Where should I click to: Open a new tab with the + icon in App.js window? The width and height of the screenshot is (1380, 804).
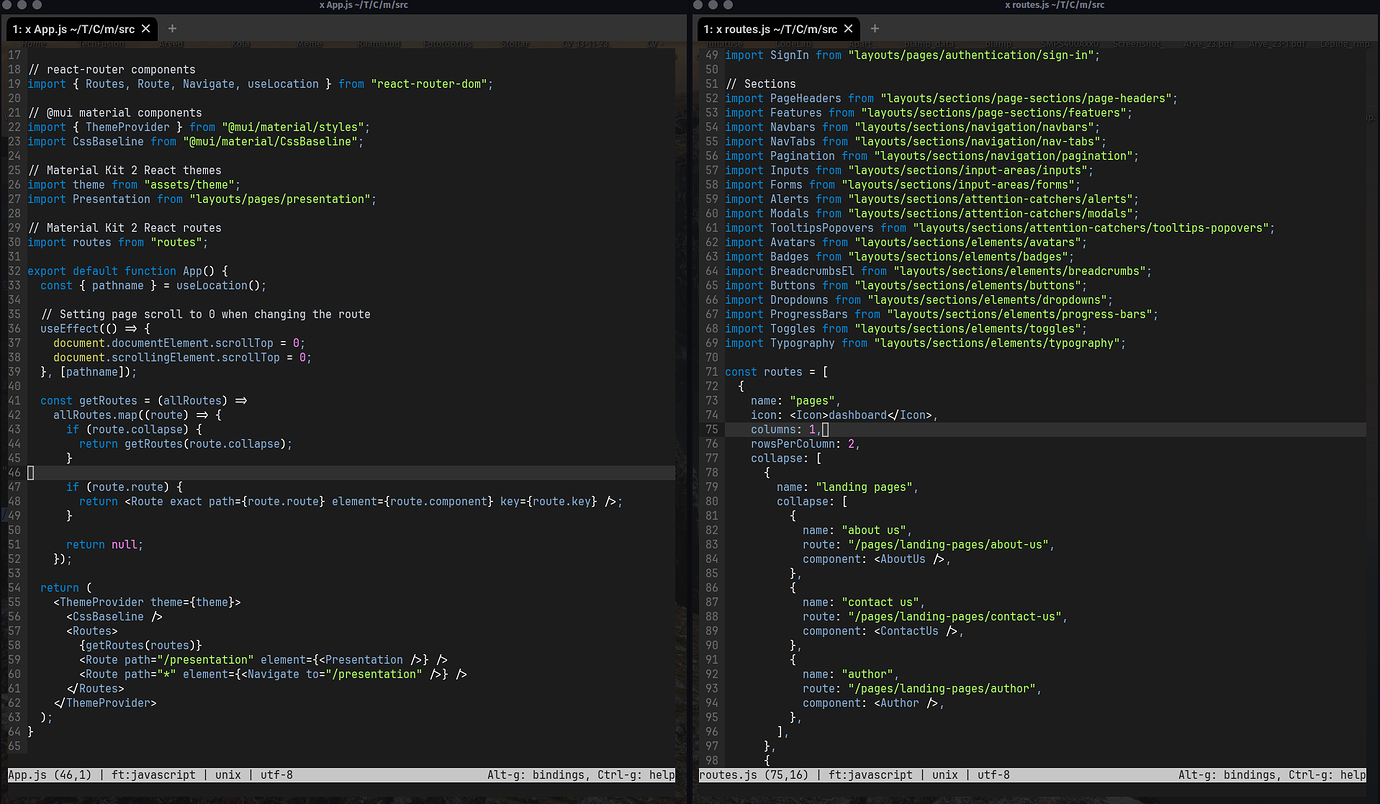[171, 29]
